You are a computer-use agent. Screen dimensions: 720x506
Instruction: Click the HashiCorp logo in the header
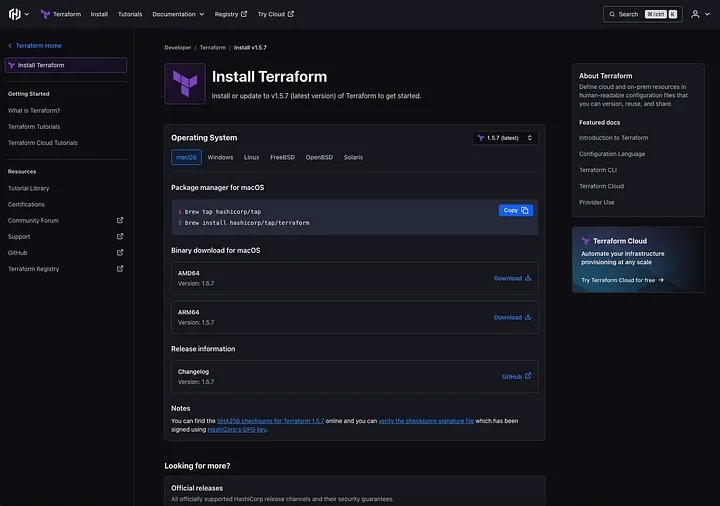click(x=15, y=14)
